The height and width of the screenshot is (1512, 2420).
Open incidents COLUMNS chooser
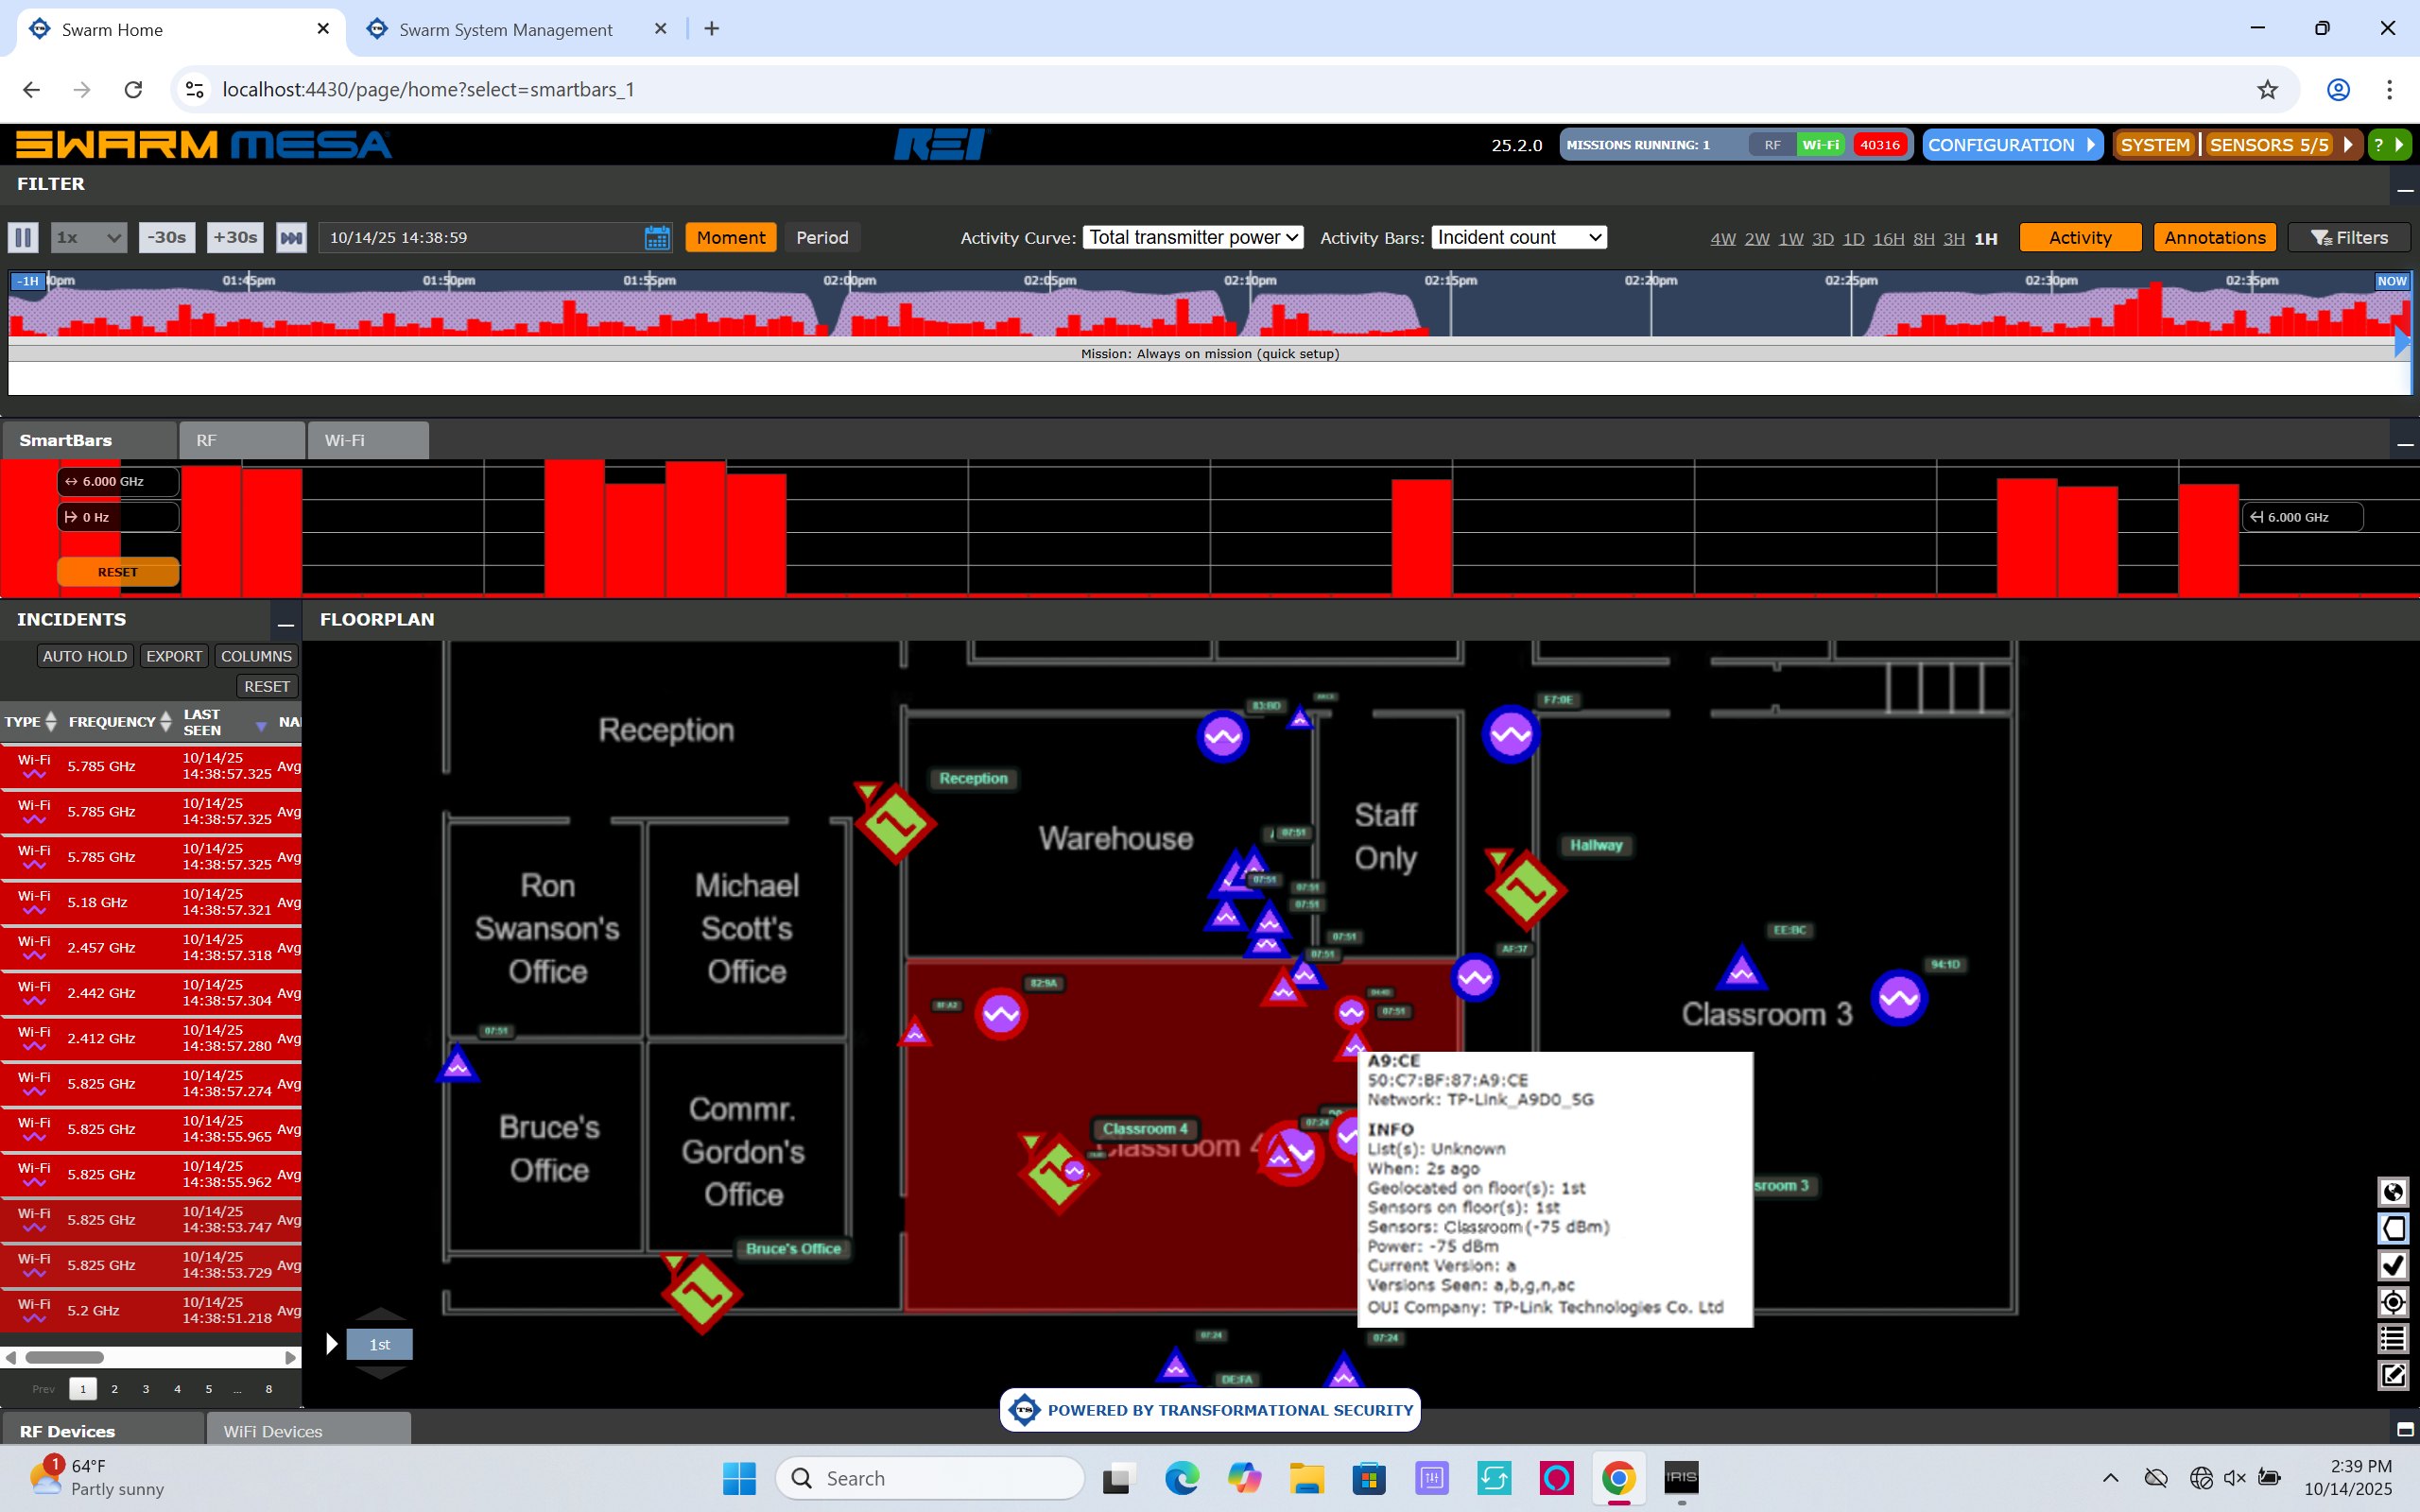256,656
